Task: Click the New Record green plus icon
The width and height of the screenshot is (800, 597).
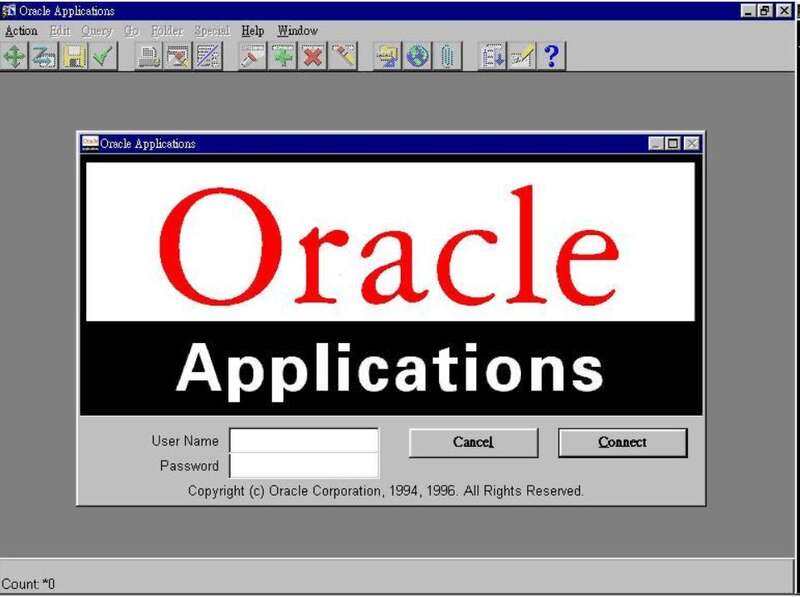Action: tap(282, 56)
